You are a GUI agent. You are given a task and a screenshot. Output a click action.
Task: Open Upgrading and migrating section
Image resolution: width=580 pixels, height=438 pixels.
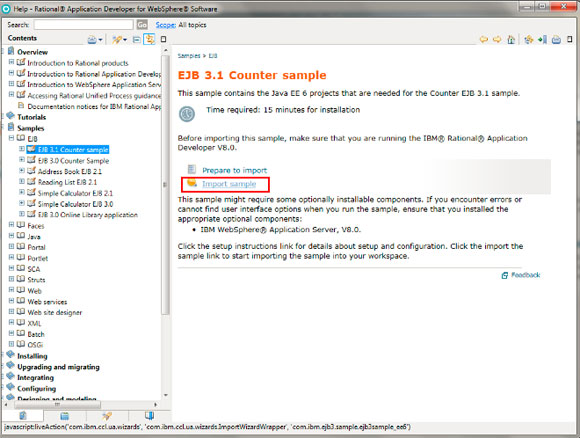tap(58, 367)
